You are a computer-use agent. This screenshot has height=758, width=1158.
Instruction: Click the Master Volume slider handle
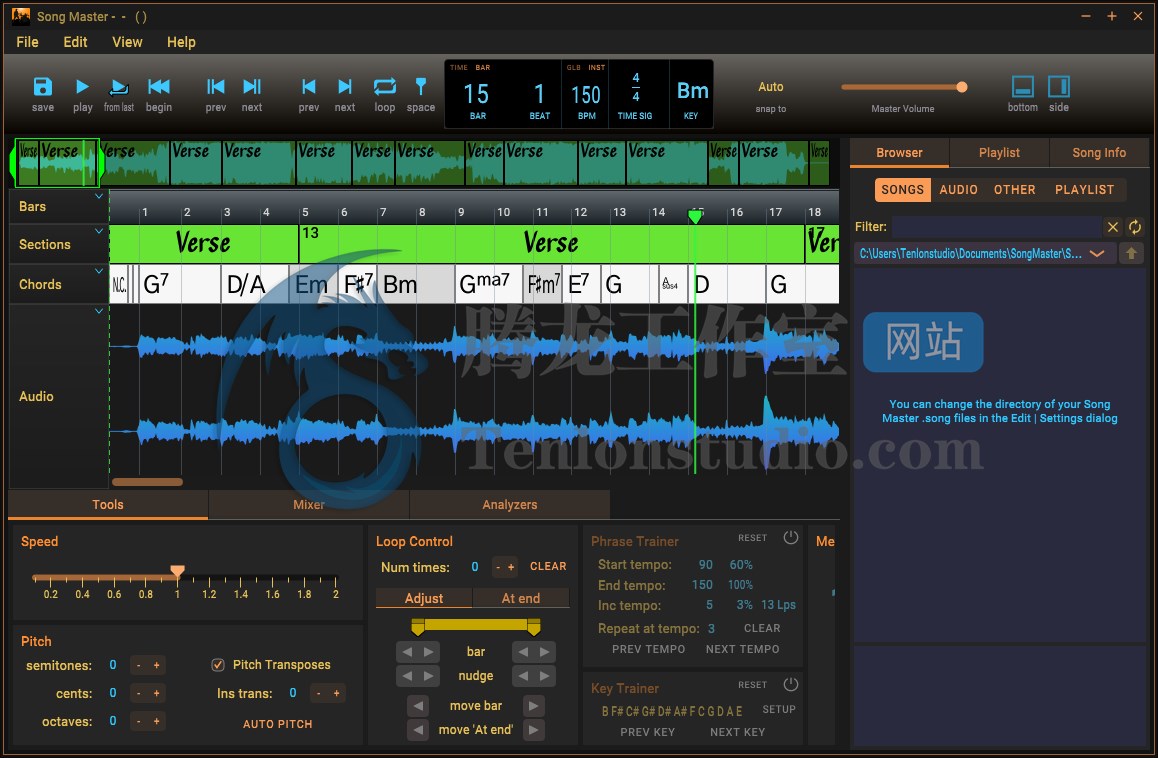pos(962,87)
